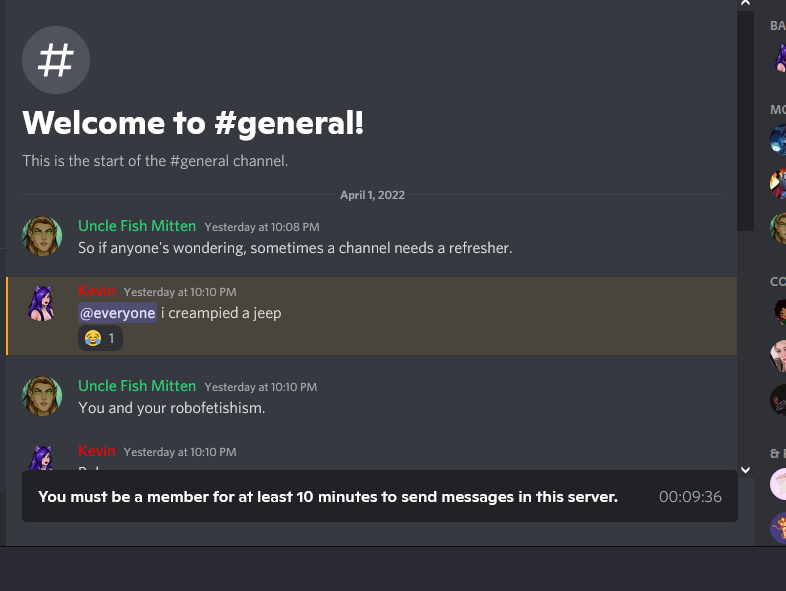The width and height of the screenshot is (786, 591).
Task: Click Uncle Fish Mitten username on first message
Action: point(137,226)
